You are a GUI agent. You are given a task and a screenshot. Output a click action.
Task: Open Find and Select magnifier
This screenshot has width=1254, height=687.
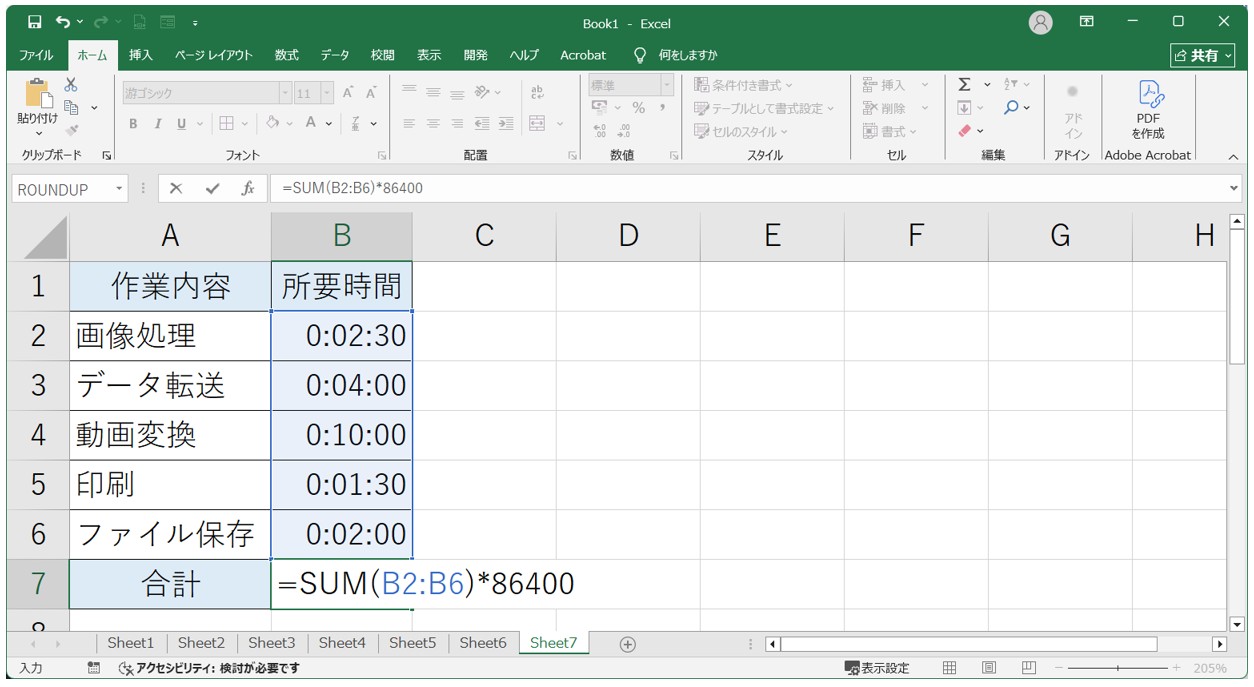pos(1012,108)
